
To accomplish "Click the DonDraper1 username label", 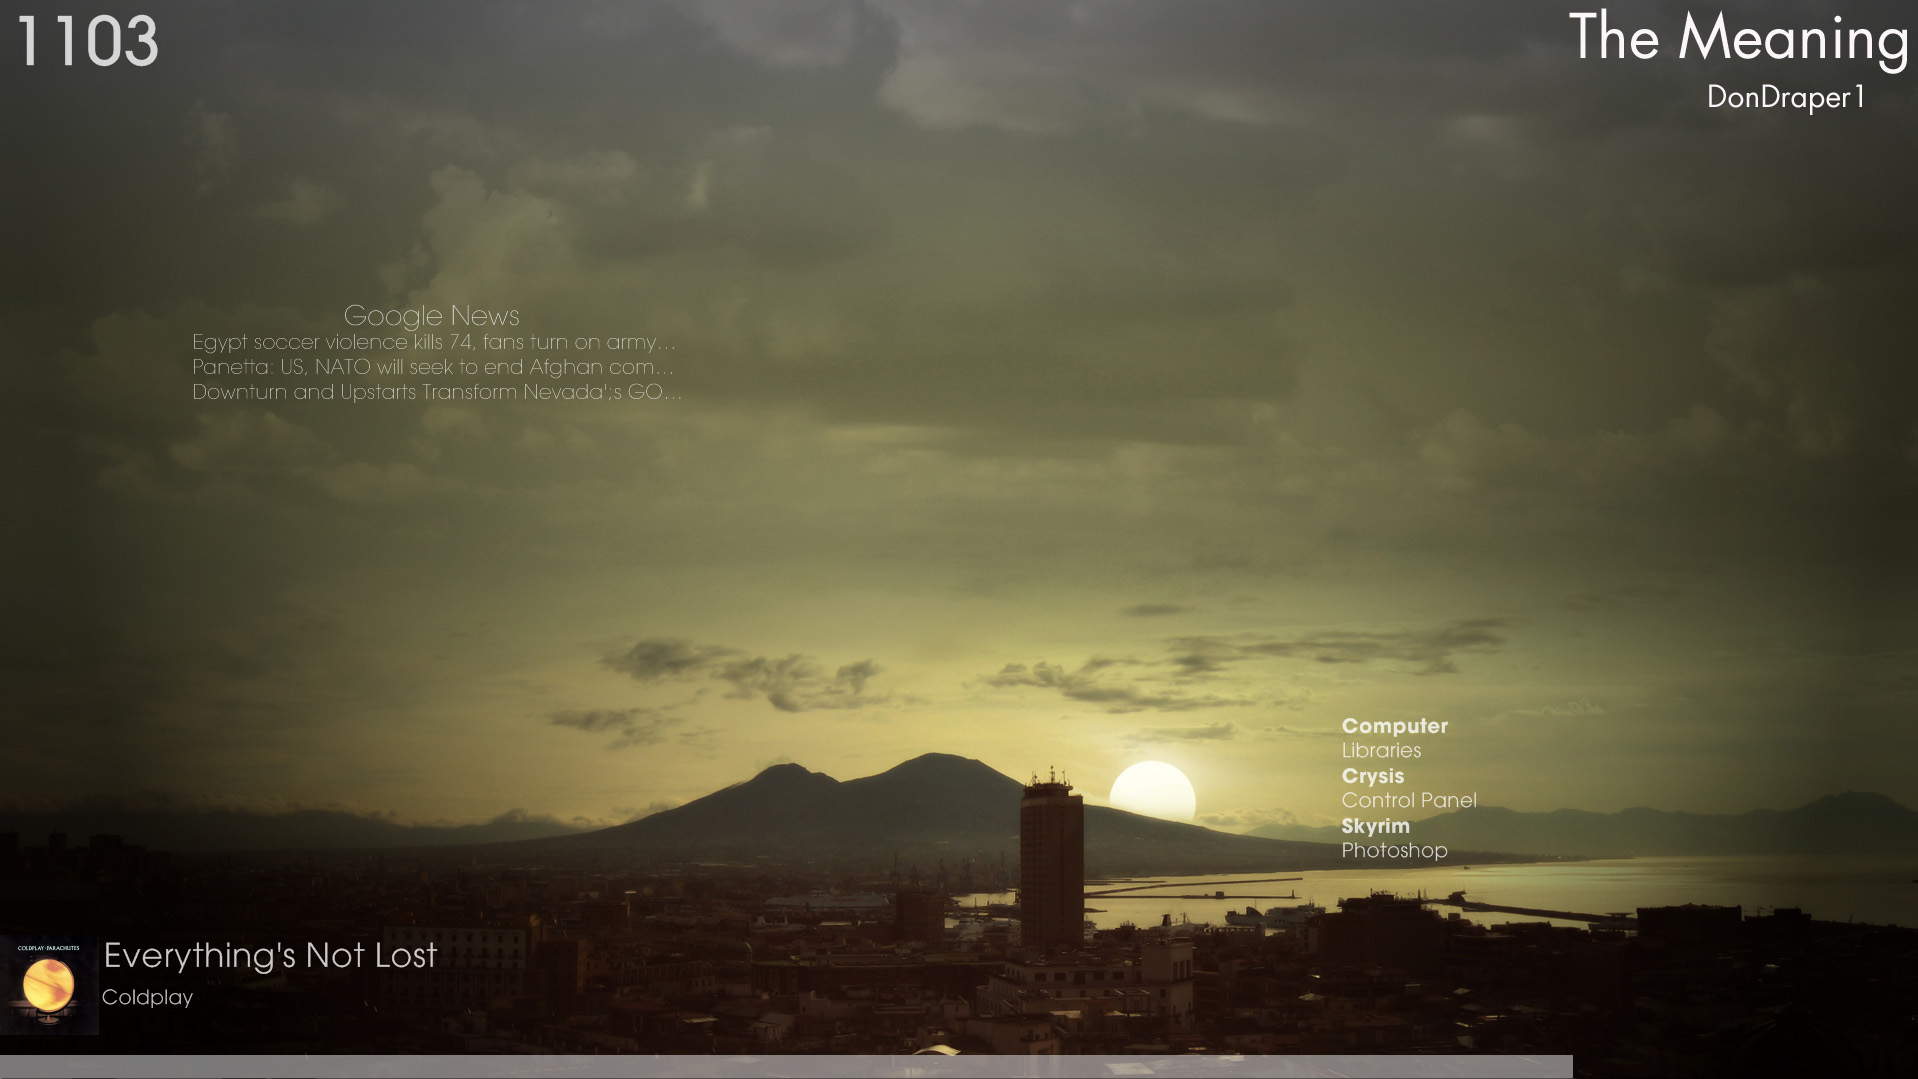I will pos(1785,97).
